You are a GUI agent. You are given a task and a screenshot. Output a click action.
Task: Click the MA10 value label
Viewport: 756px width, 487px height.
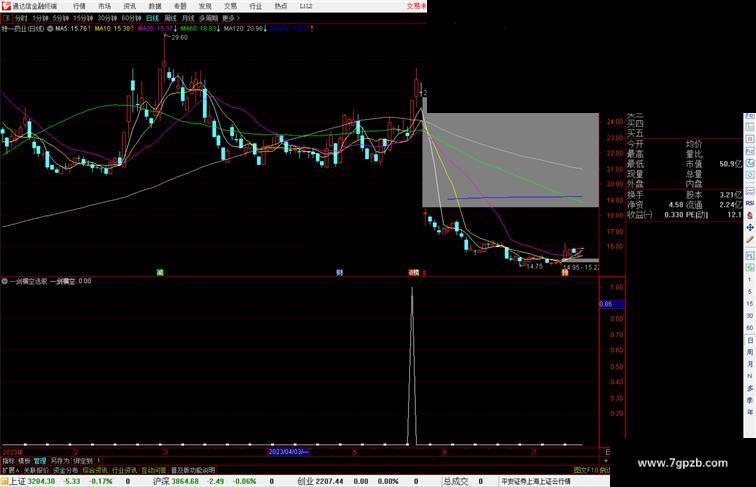click(x=113, y=29)
